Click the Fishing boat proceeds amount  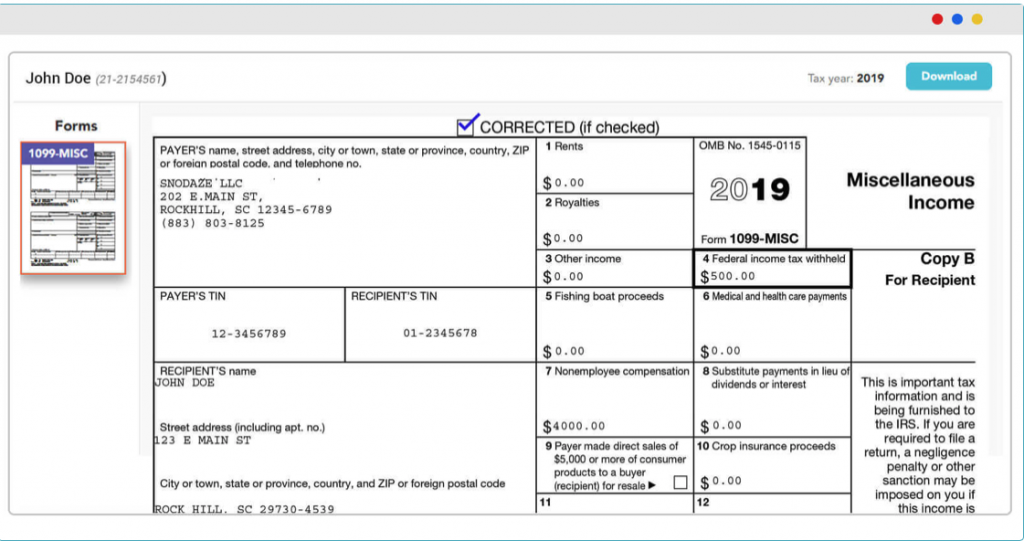[564, 352]
